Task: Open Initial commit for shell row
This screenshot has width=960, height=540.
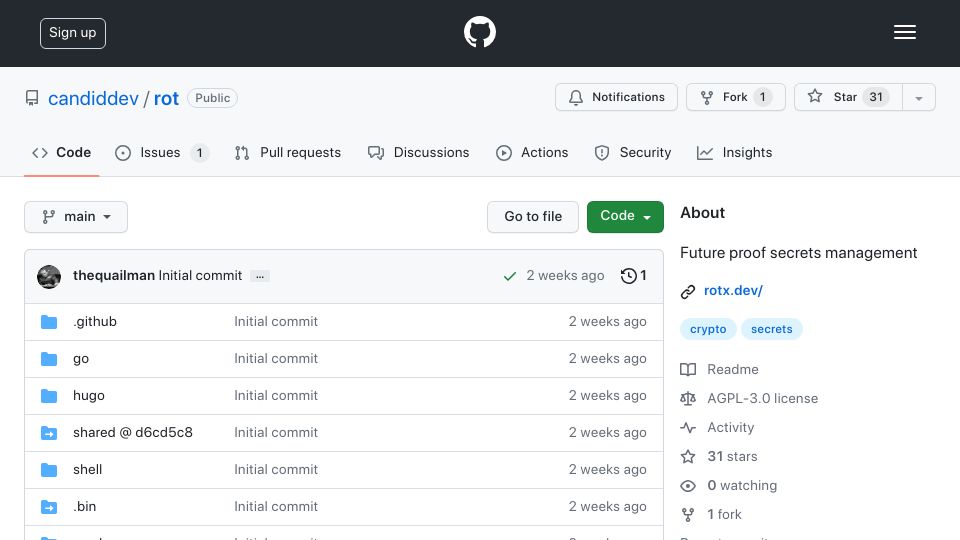Action: tap(276, 470)
